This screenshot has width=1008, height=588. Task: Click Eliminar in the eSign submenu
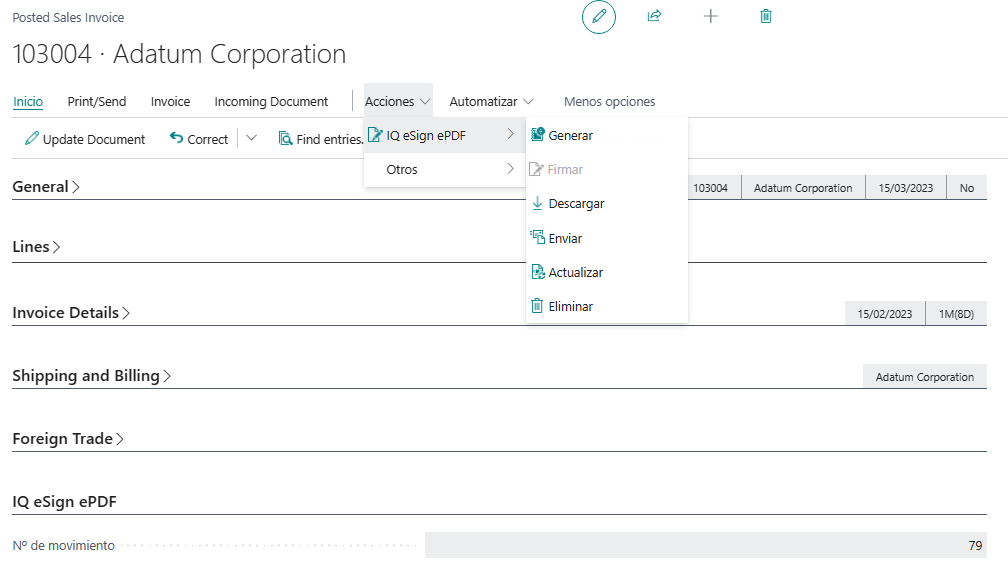(570, 307)
